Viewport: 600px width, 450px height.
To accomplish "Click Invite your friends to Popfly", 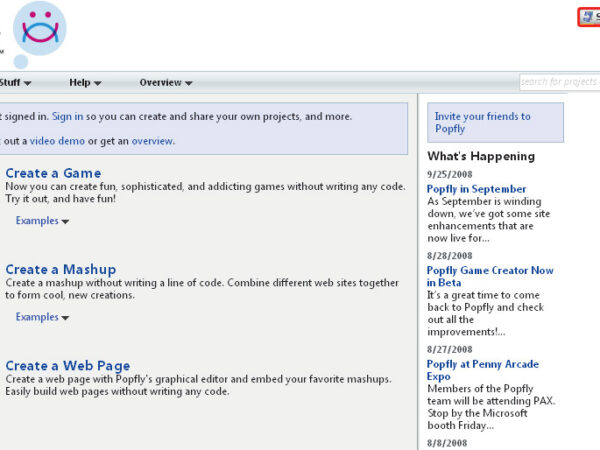I will [x=482, y=122].
